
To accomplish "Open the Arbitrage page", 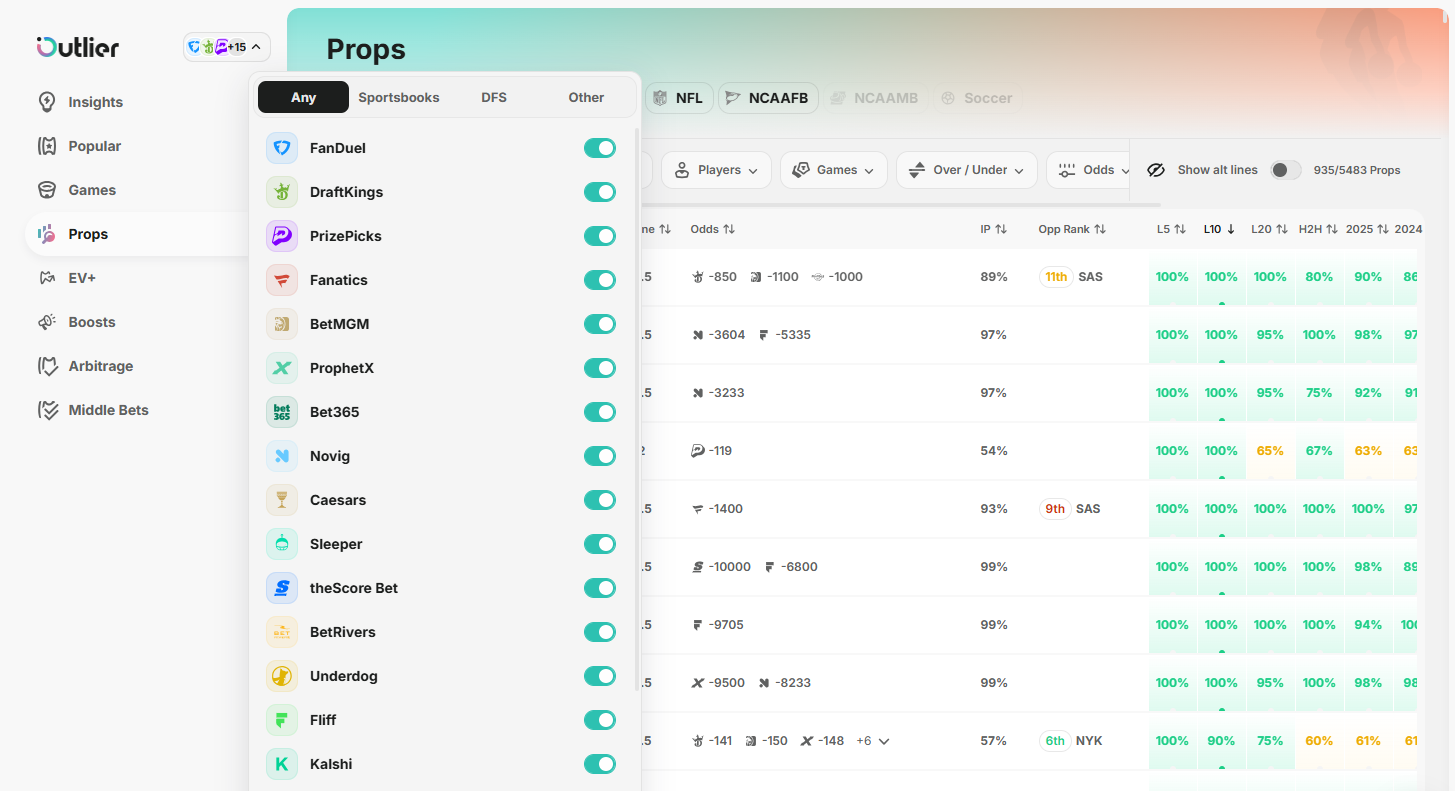I will click(x=100, y=366).
